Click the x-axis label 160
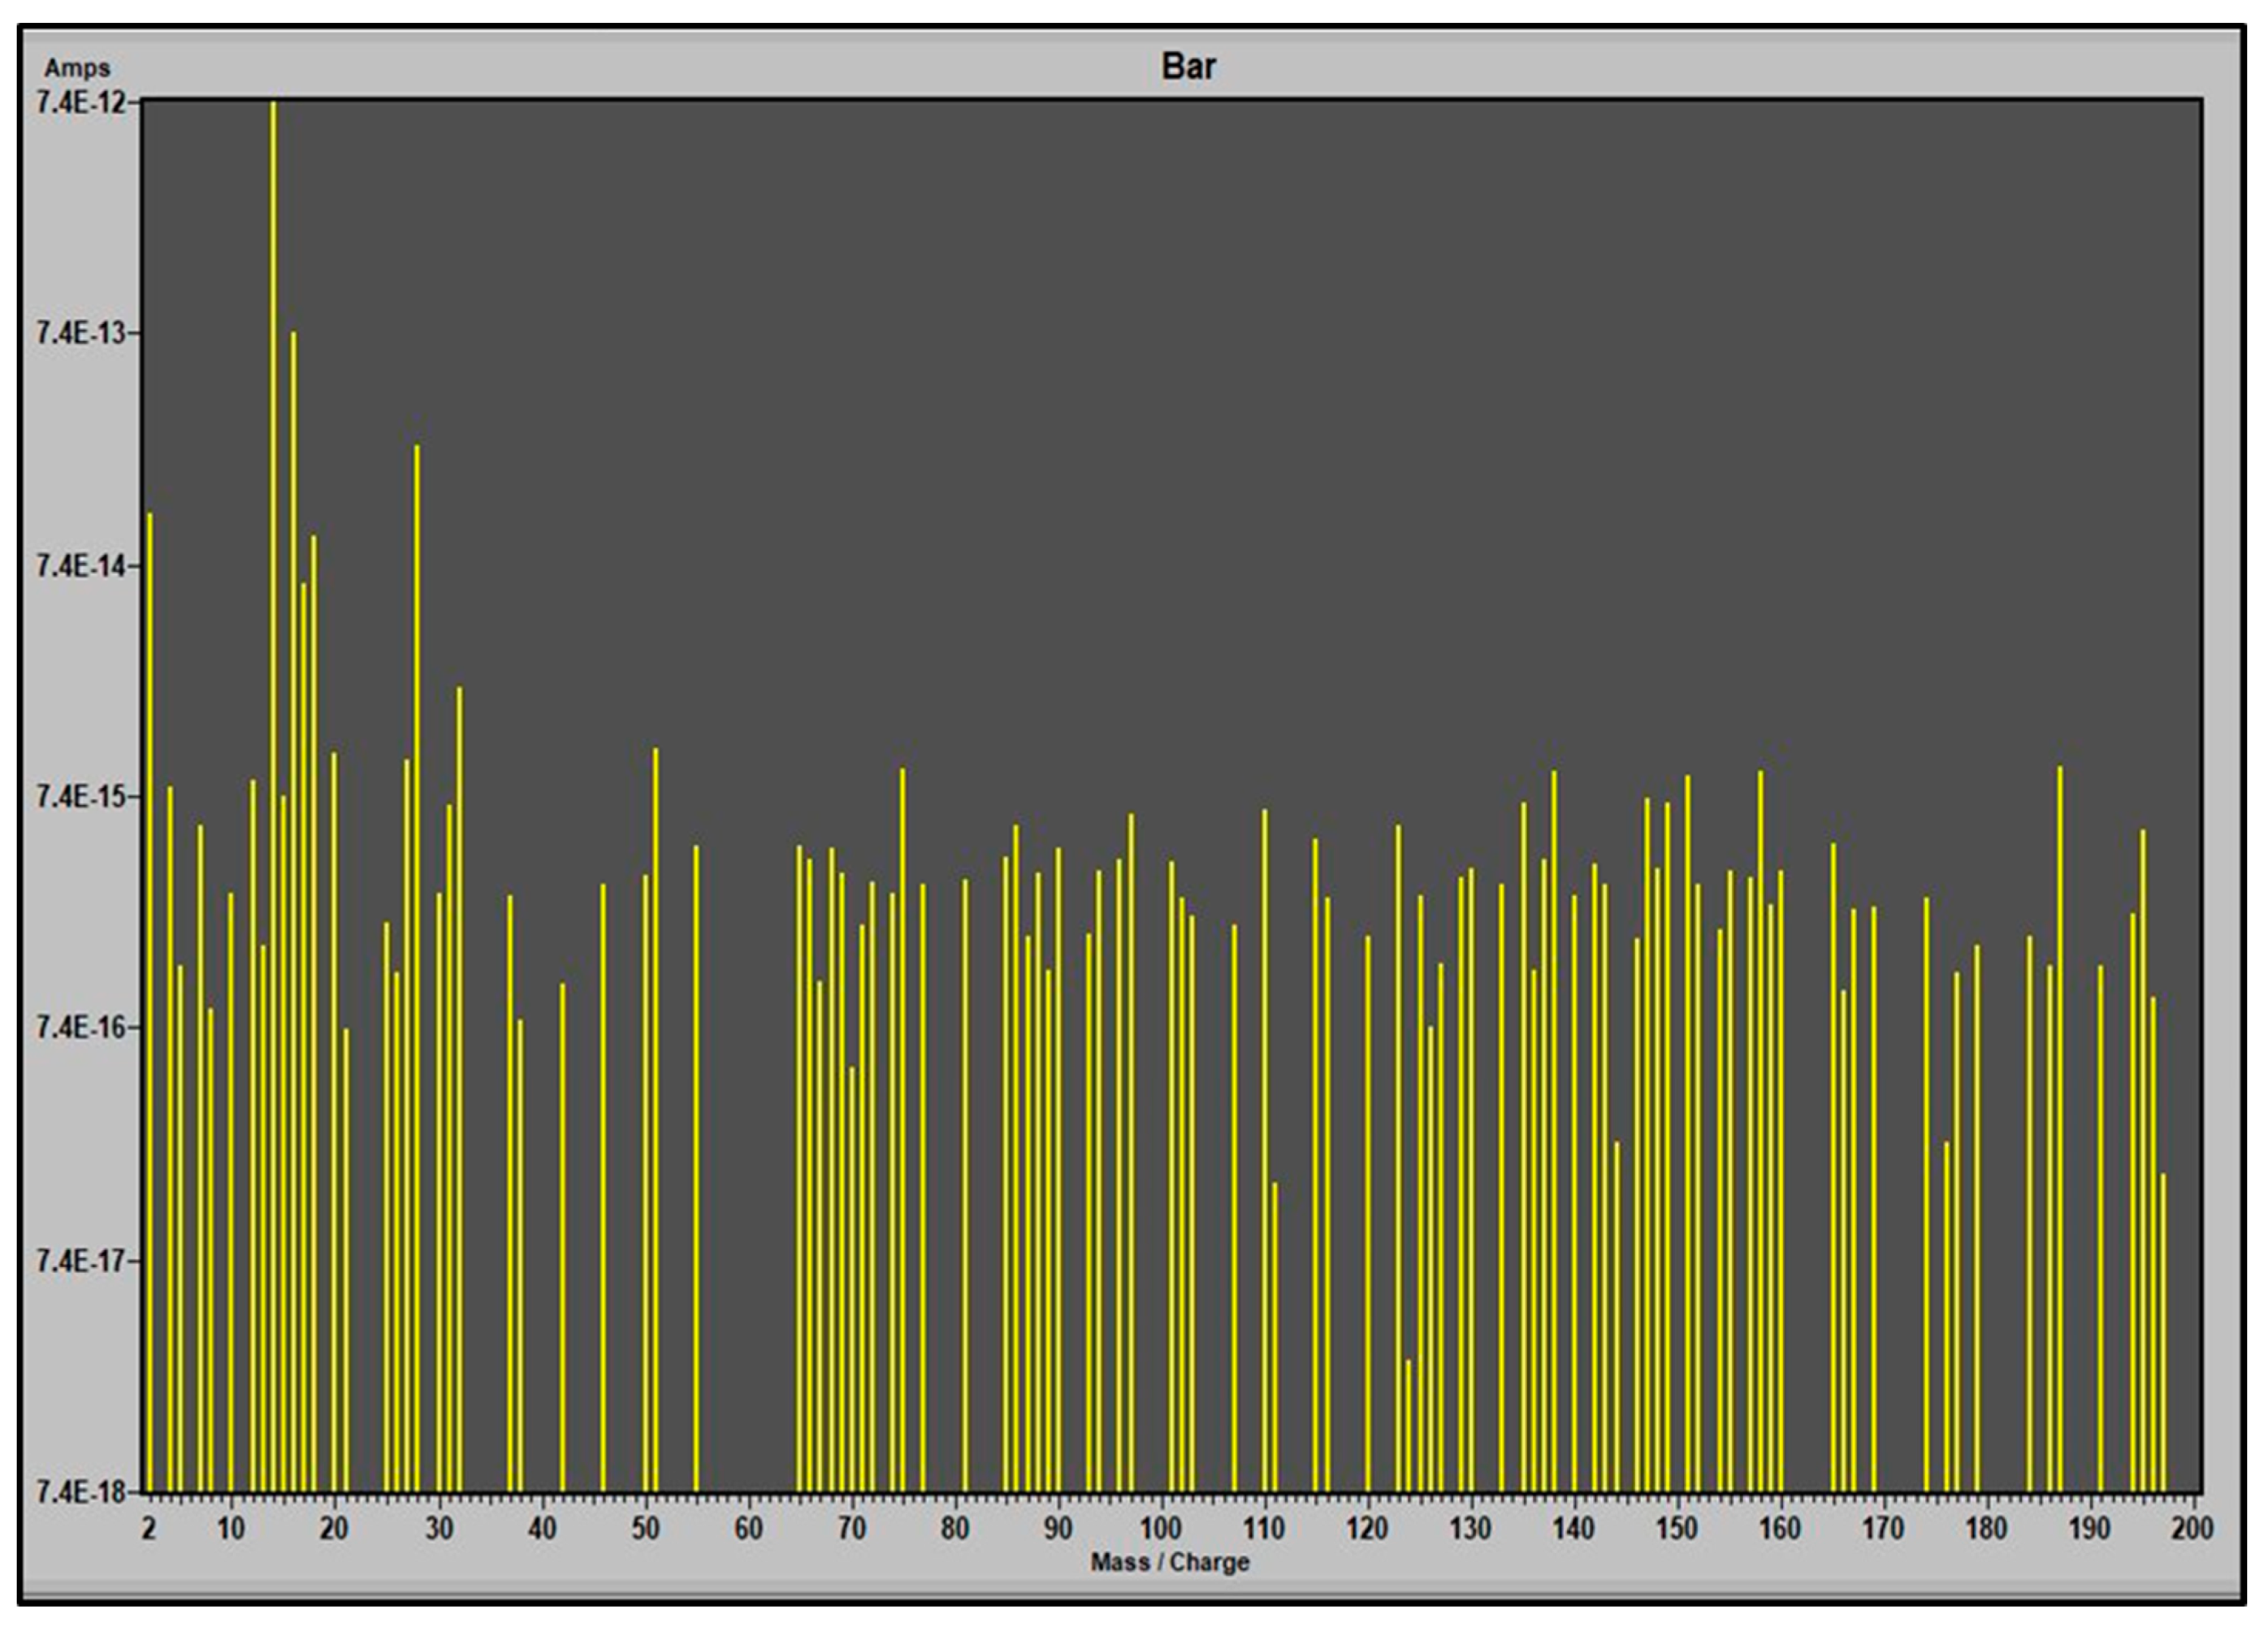 click(1780, 1529)
